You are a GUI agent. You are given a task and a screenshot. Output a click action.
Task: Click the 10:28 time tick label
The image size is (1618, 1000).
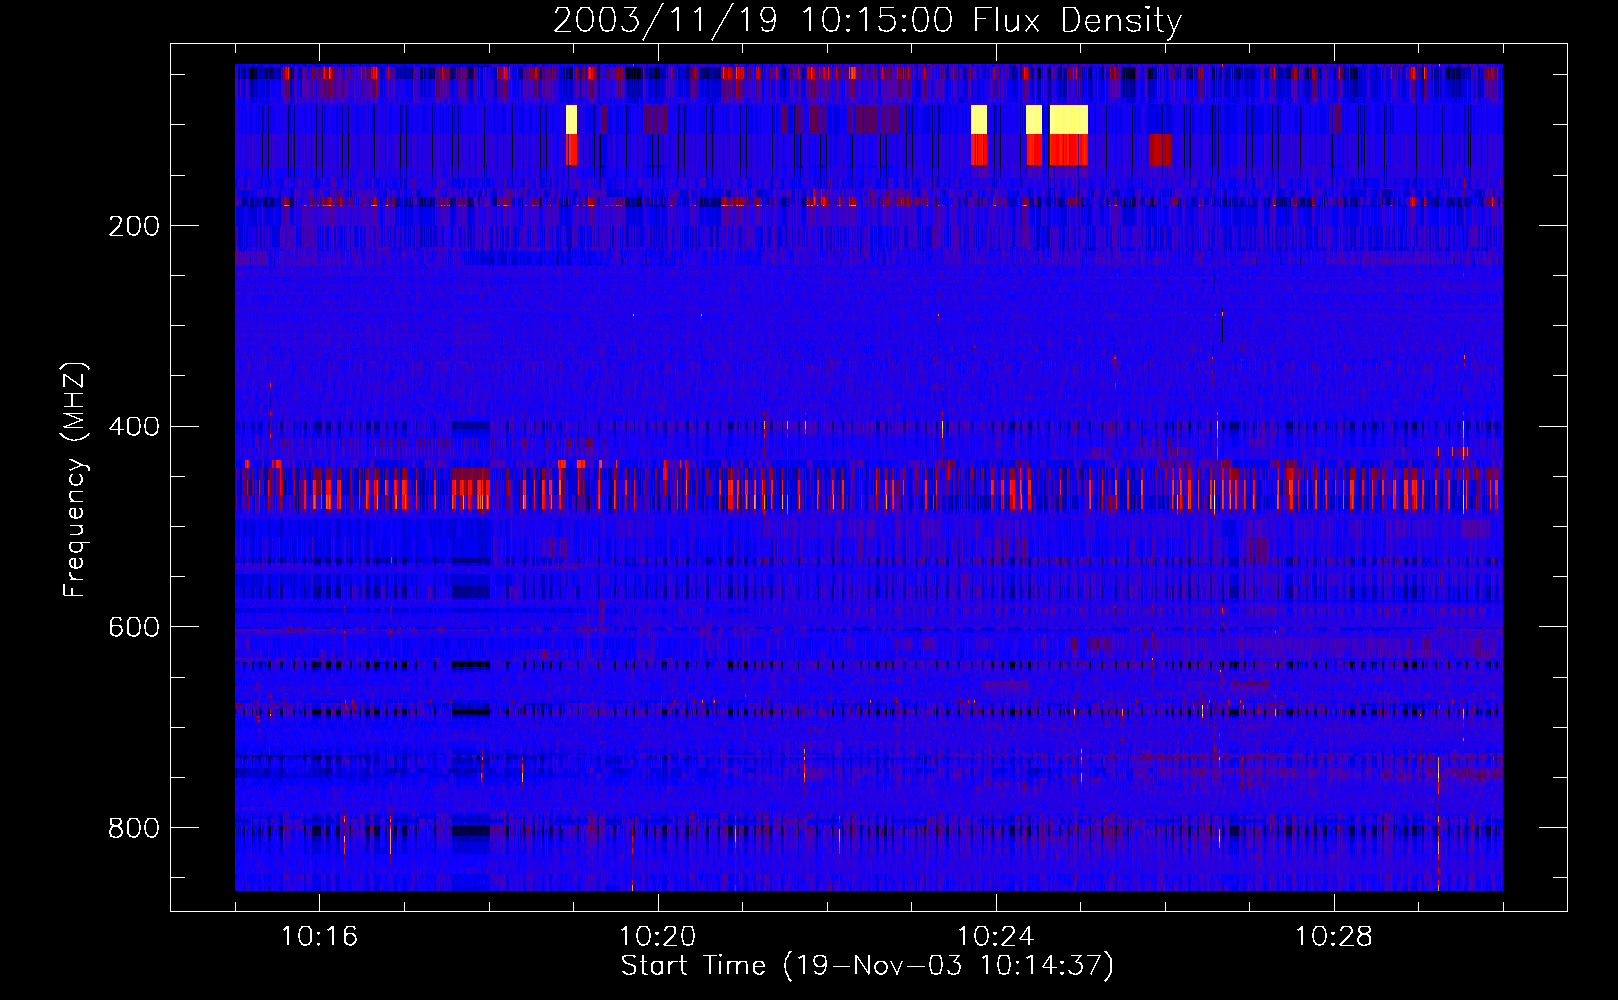point(1333,937)
